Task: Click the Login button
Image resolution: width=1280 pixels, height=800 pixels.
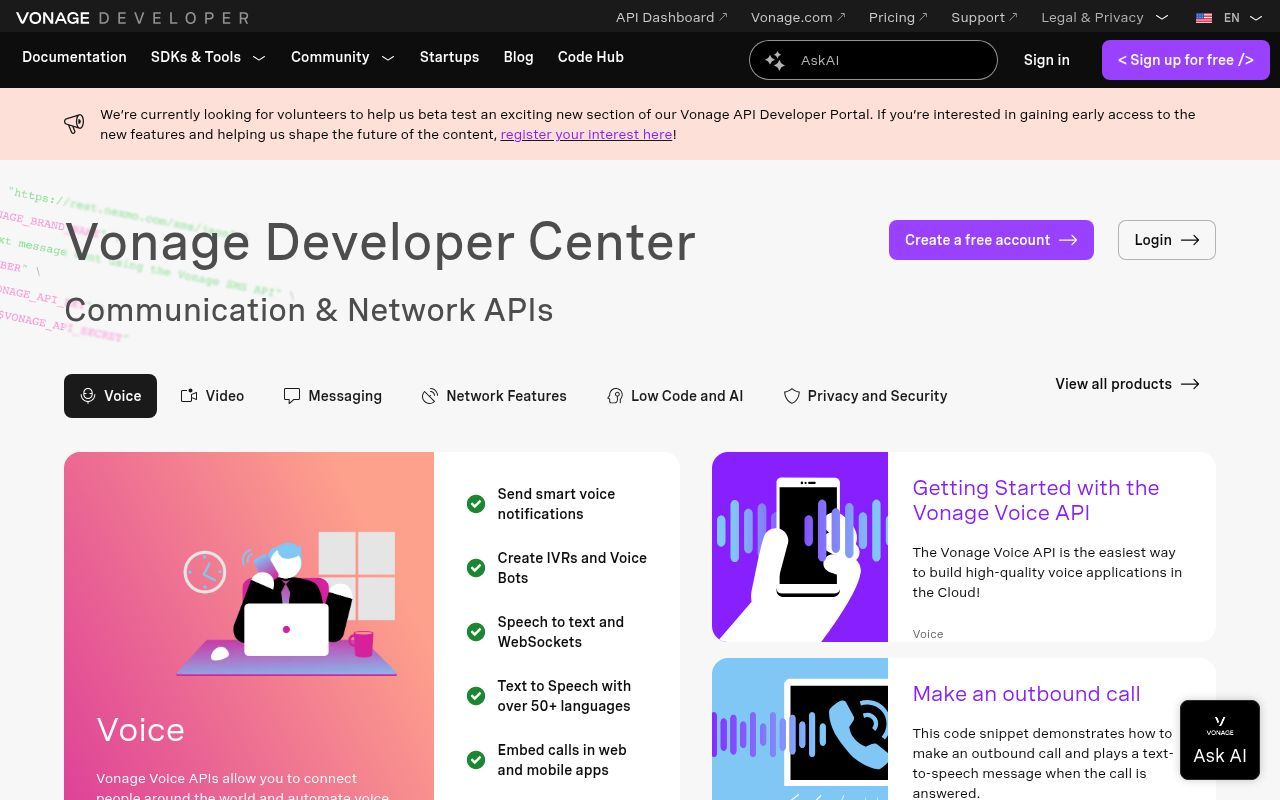Action: click(1167, 240)
